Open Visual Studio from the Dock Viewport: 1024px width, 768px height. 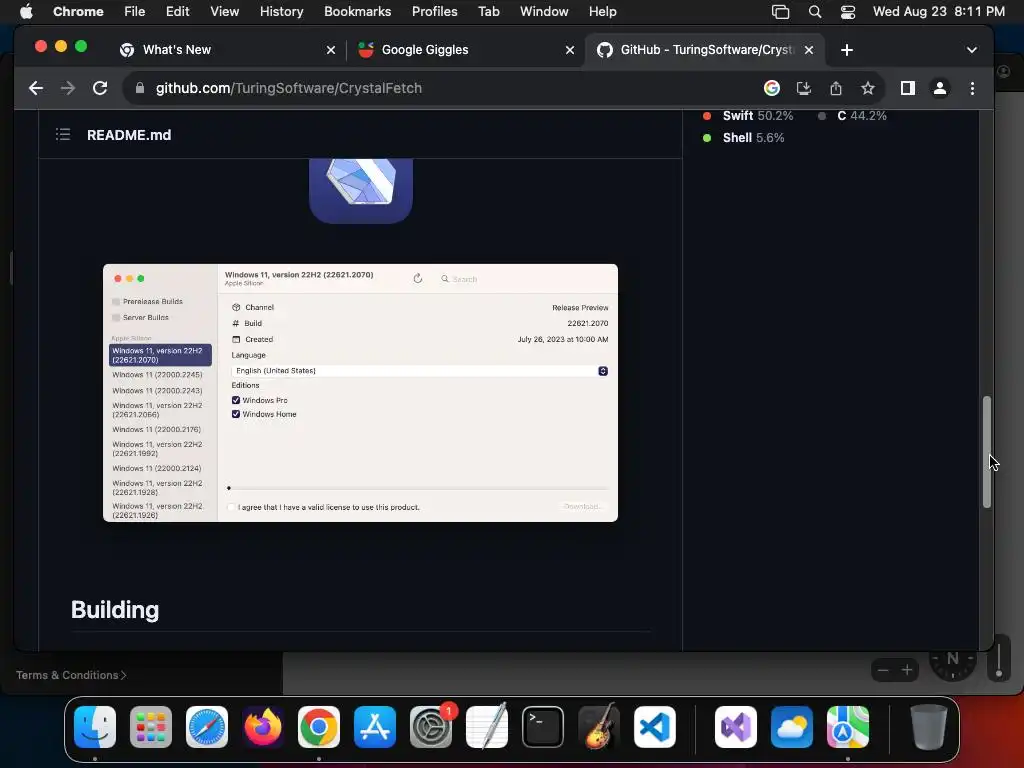736,727
